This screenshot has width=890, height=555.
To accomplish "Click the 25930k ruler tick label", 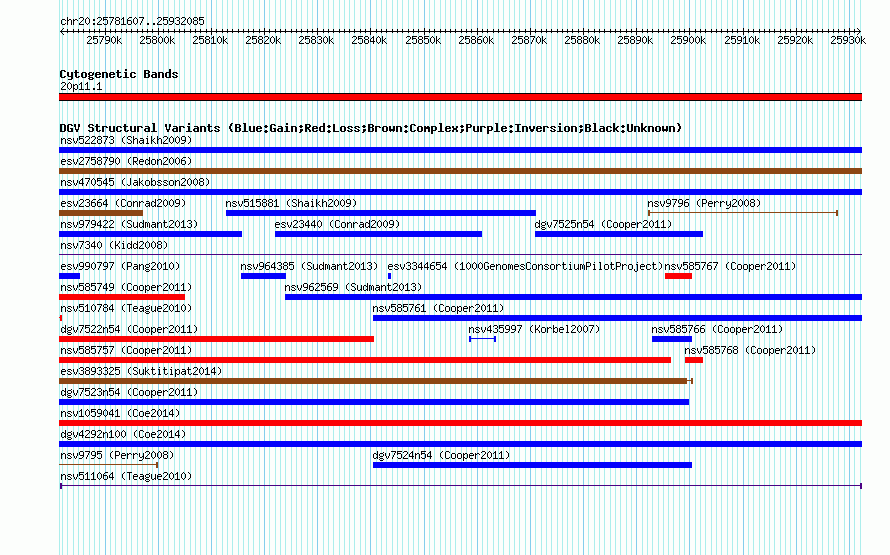I will tap(848, 40).
